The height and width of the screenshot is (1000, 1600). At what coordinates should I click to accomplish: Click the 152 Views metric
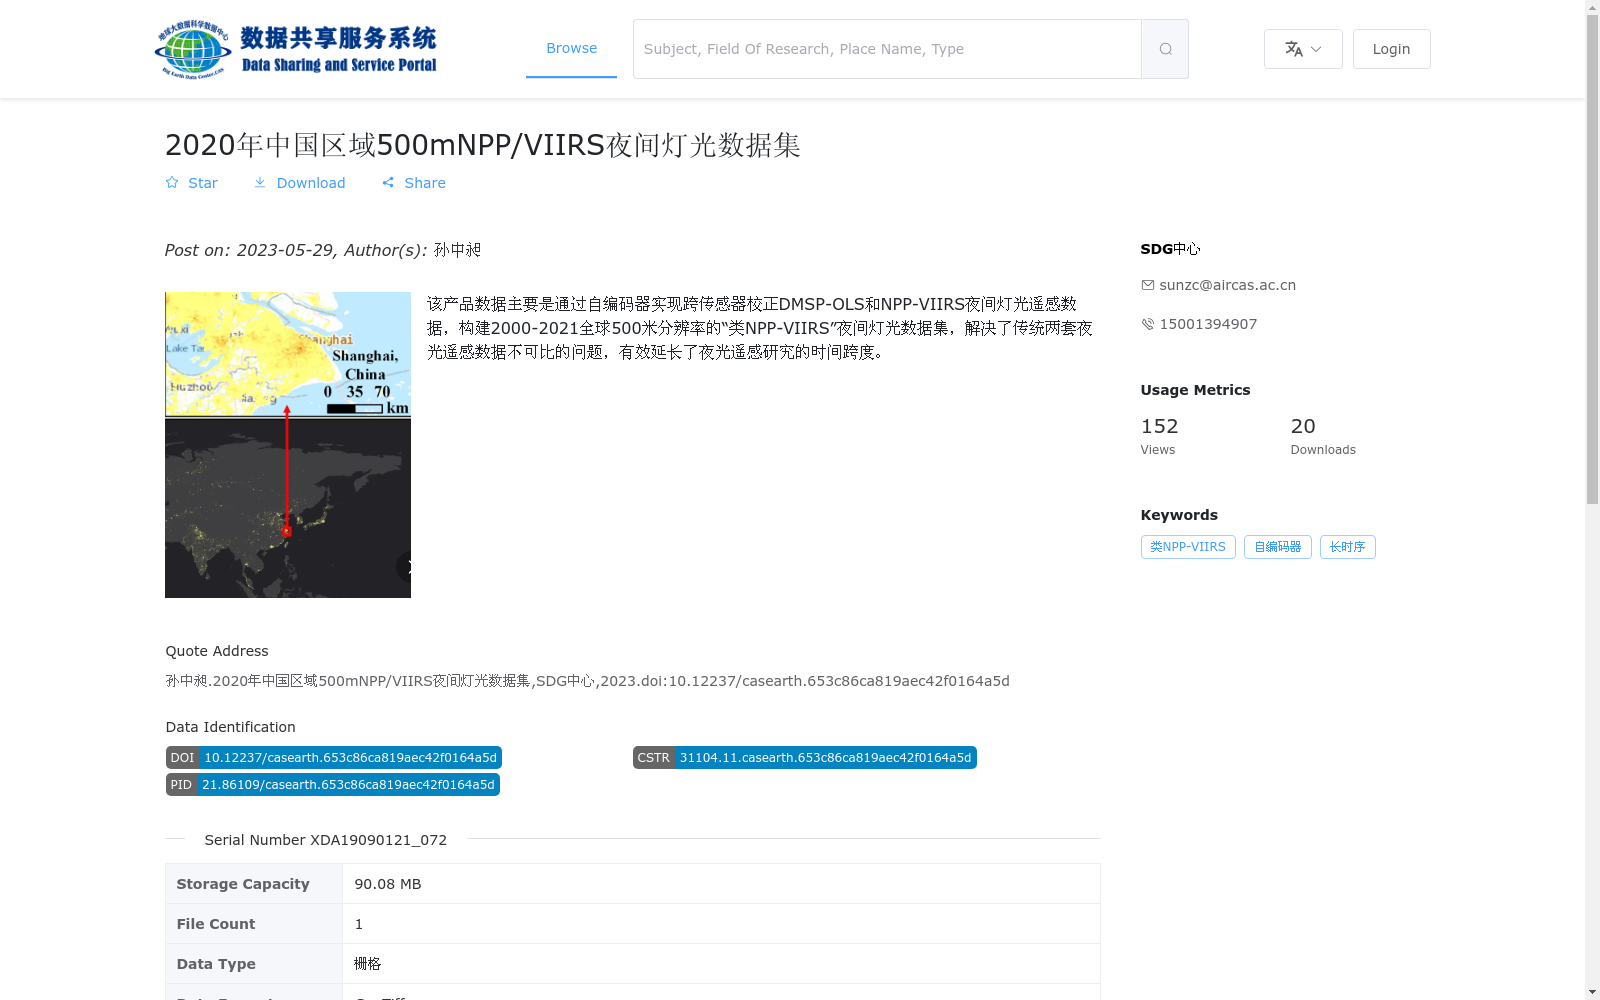pos(1160,436)
